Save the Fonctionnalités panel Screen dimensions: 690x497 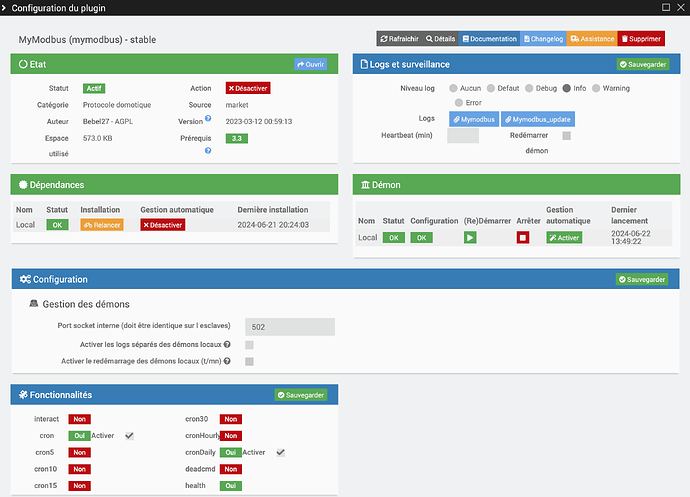point(301,395)
